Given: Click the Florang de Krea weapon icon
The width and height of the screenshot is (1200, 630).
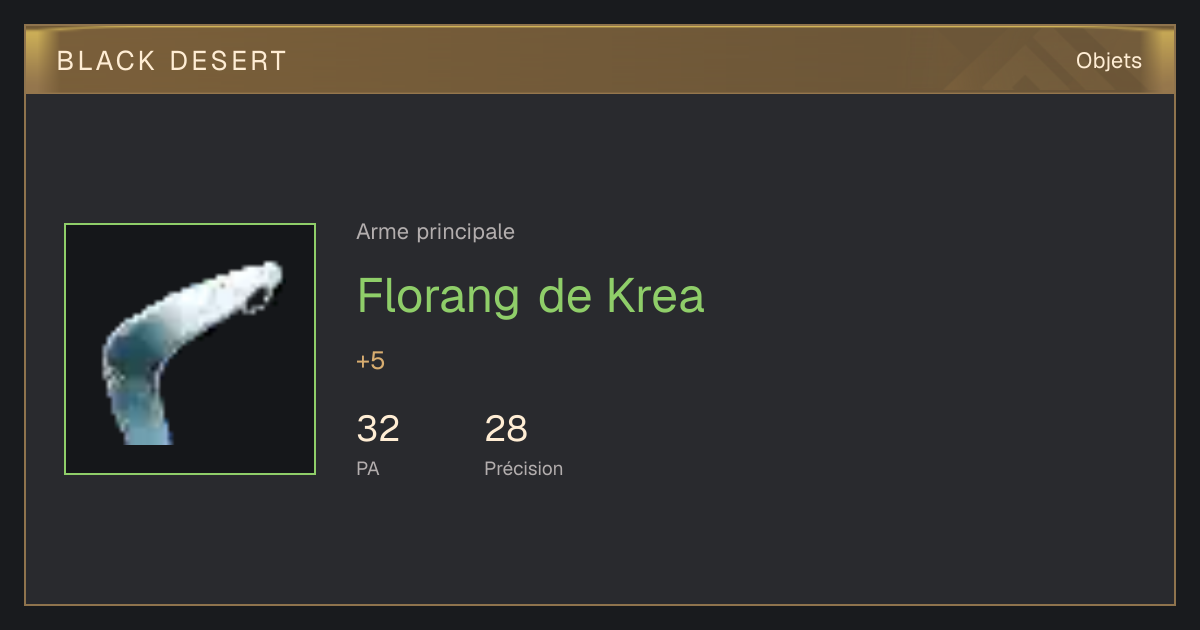Looking at the screenshot, I should click(x=190, y=349).
